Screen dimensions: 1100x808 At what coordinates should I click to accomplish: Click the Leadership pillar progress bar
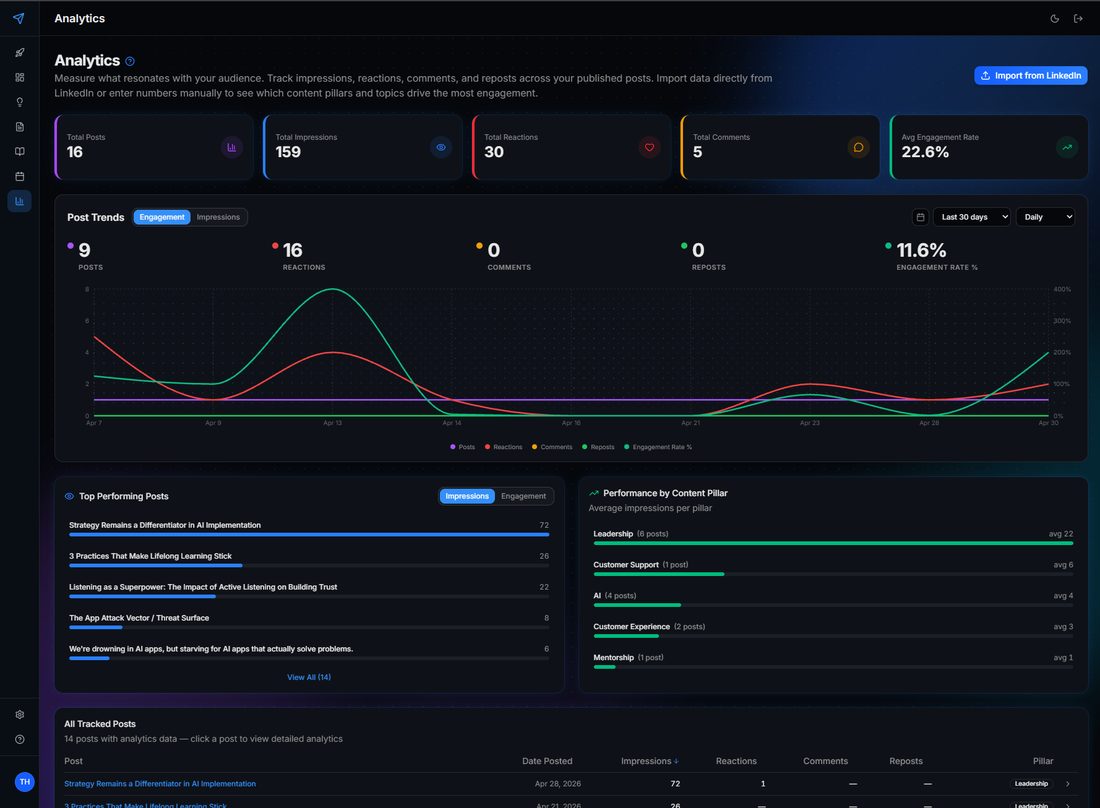[833, 543]
